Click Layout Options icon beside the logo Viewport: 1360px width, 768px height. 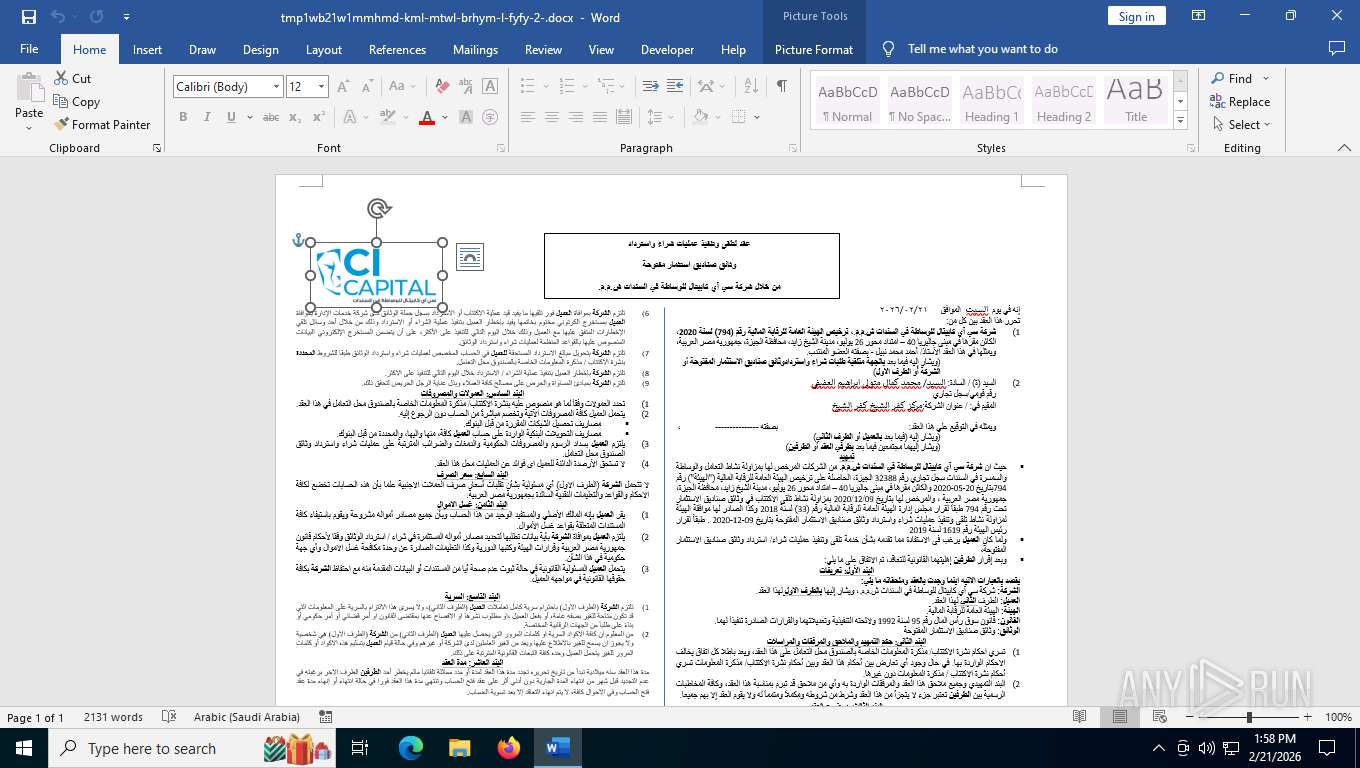click(x=470, y=258)
